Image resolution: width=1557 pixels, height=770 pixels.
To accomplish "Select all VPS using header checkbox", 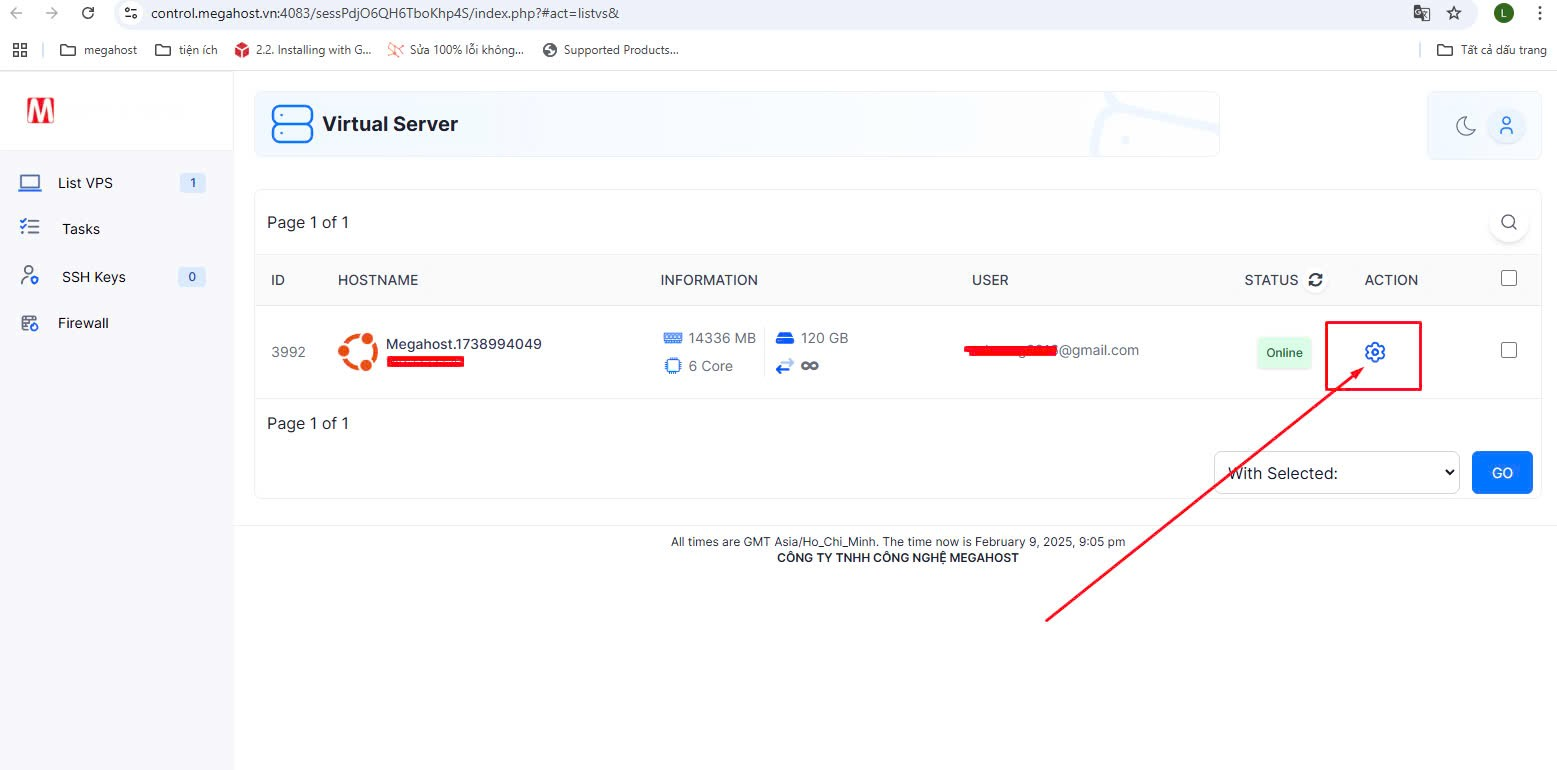I will [1508, 279].
